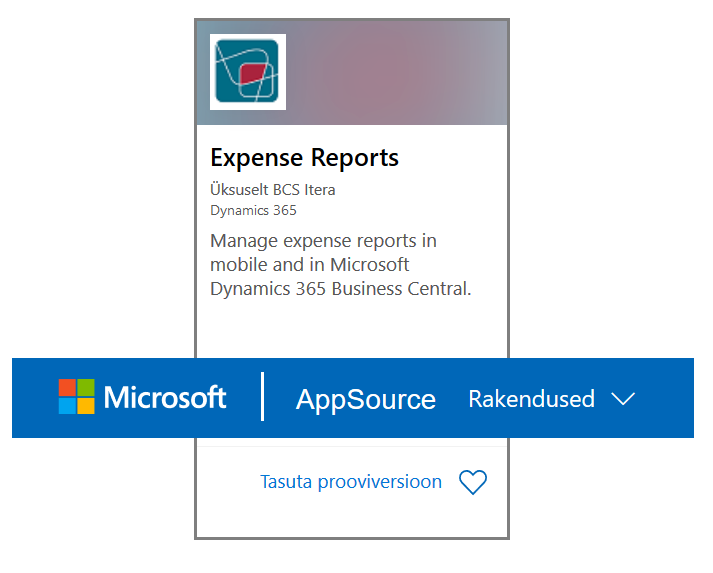Viewport: 713px width, 573px height.
Task: Open the Expense Reports app title
Action: point(304,158)
